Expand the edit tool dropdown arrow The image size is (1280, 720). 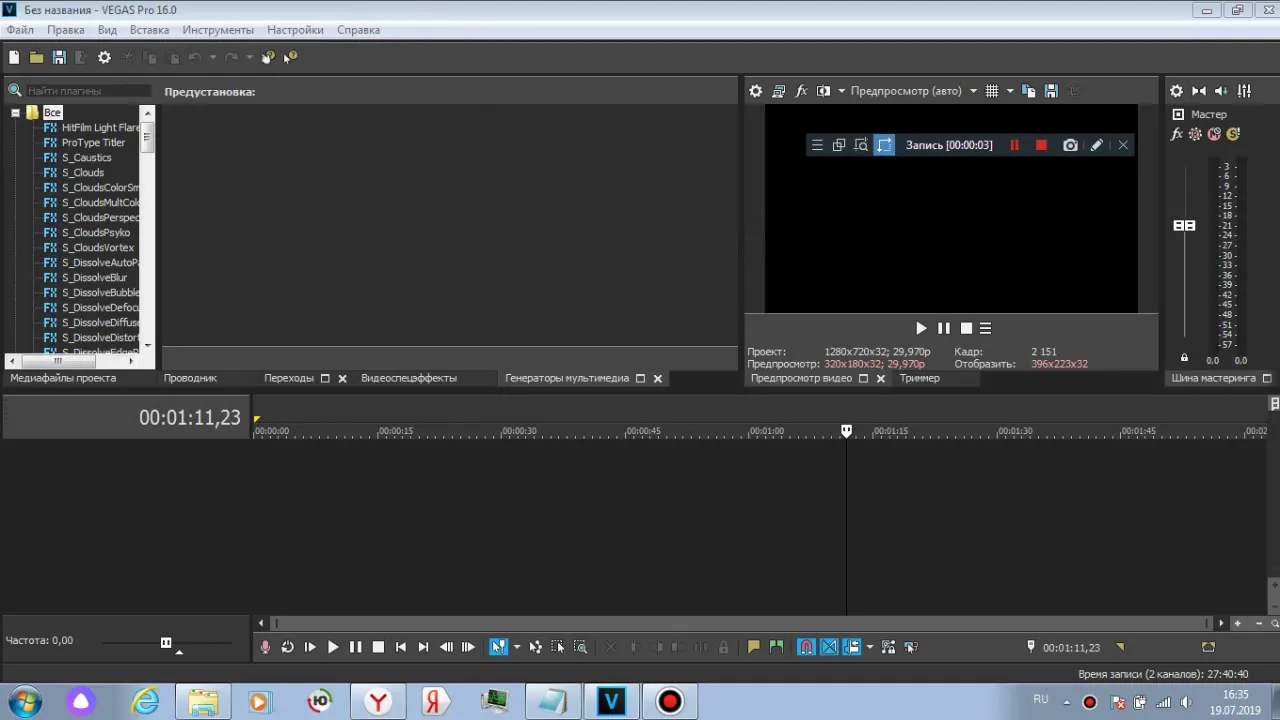(x=516, y=647)
